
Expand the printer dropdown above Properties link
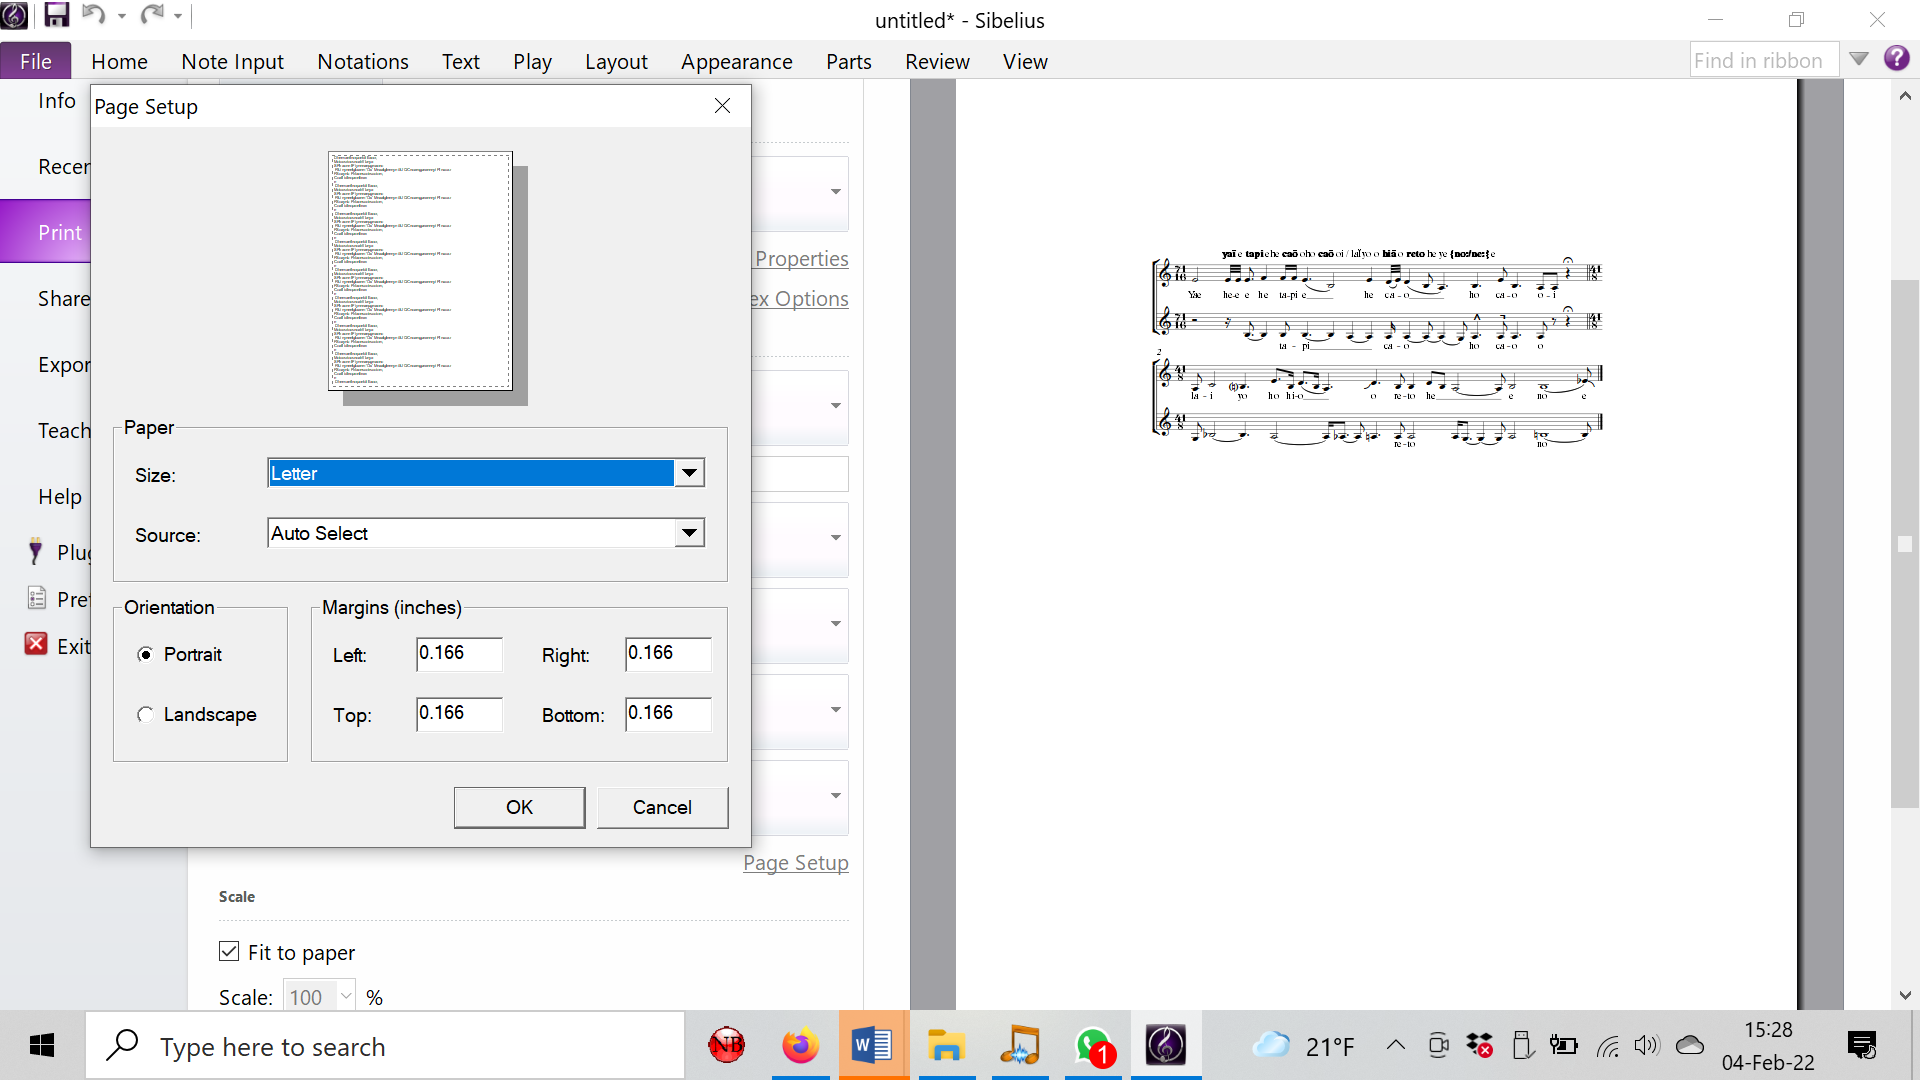click(x=835, y=192)
